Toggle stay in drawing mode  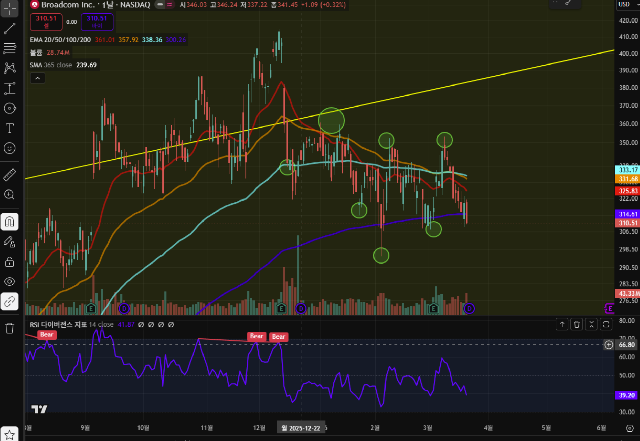pos(9,242)
